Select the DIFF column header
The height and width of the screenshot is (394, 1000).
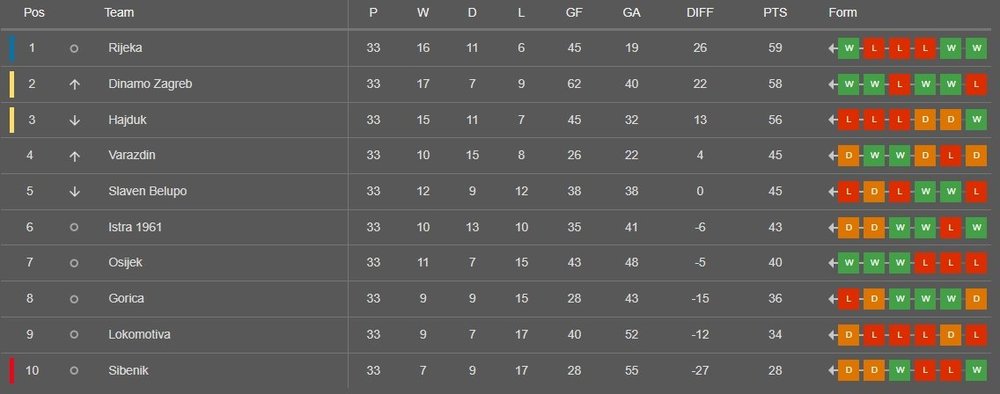pos(700,13)
